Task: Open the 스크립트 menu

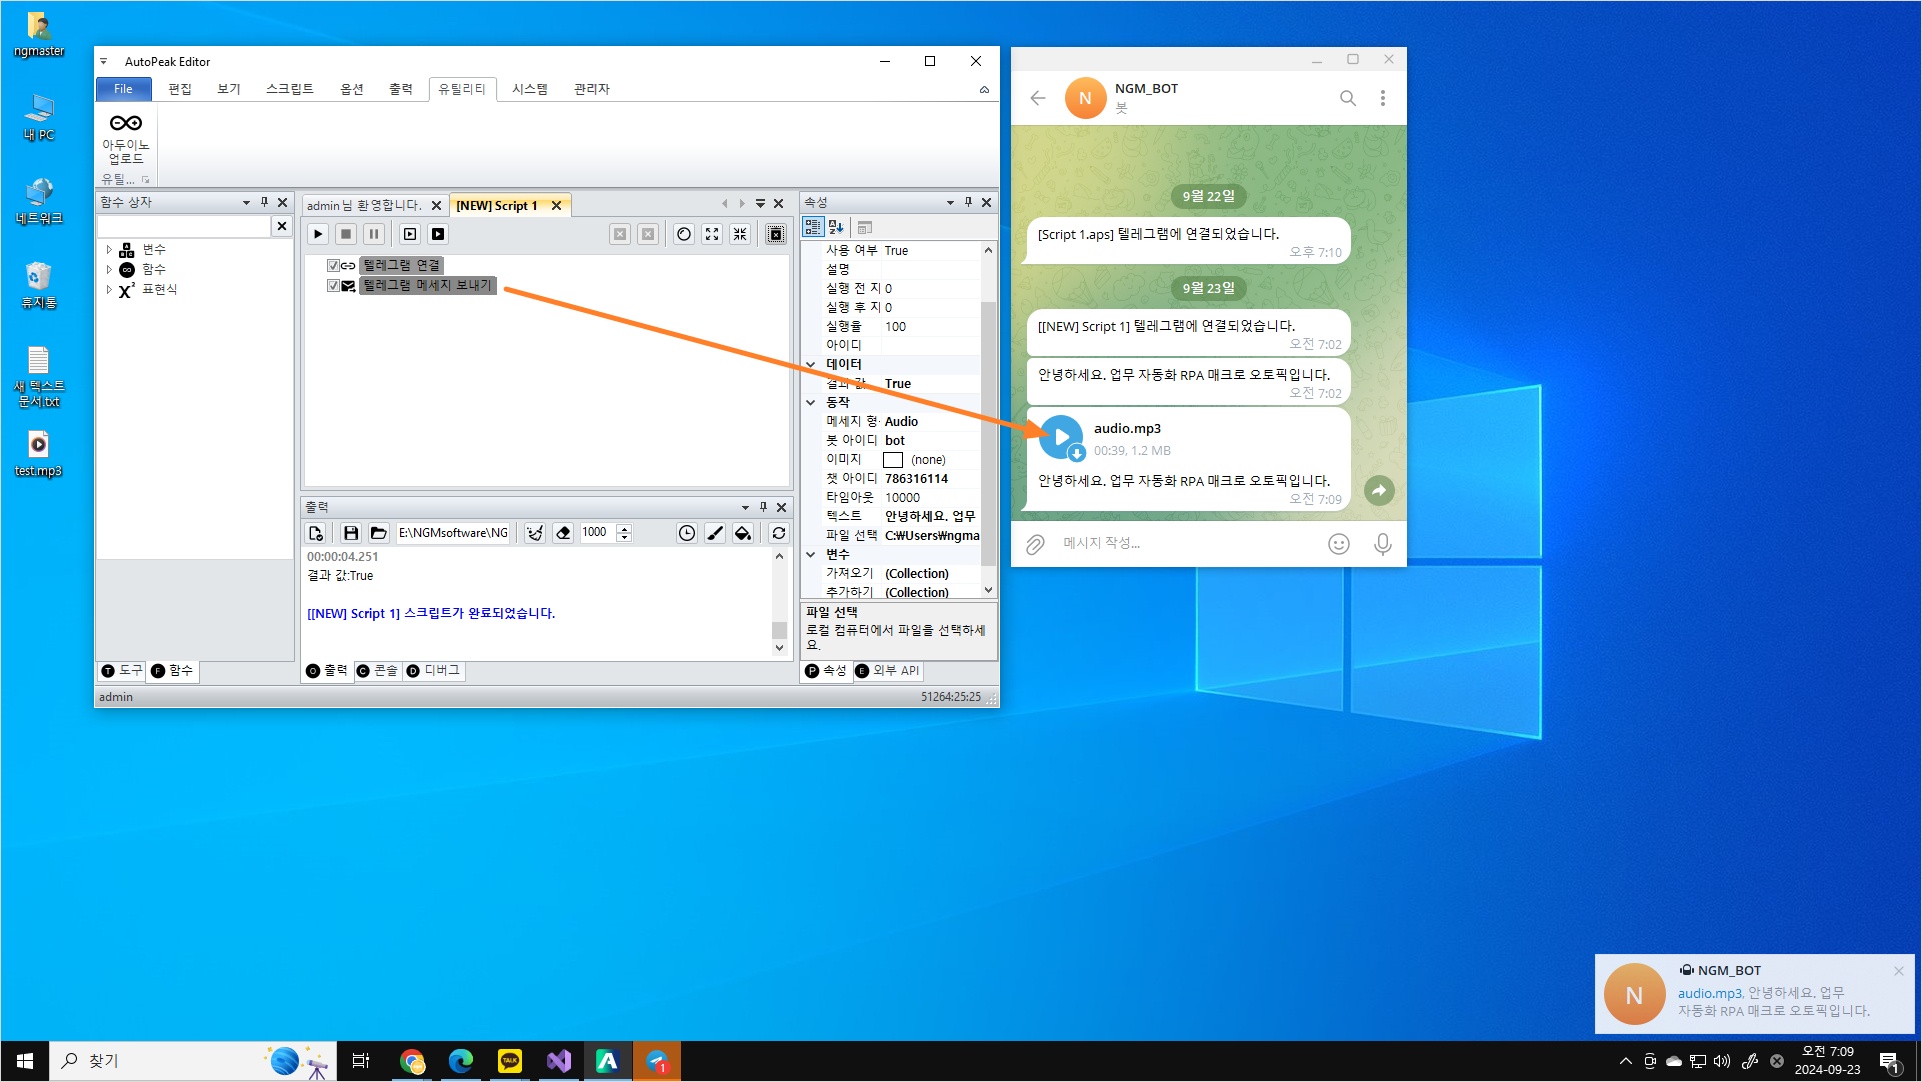Action: [289, 89]
